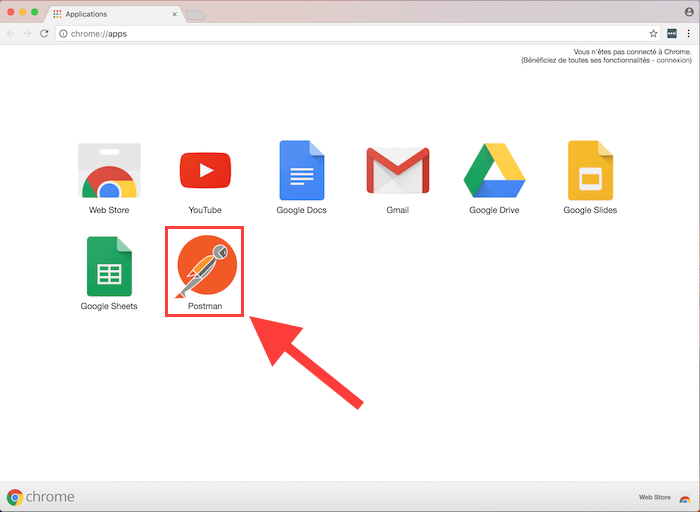700x512 pixels.
Task: Click the connexion sign-in link
Action: click(673, 60)
